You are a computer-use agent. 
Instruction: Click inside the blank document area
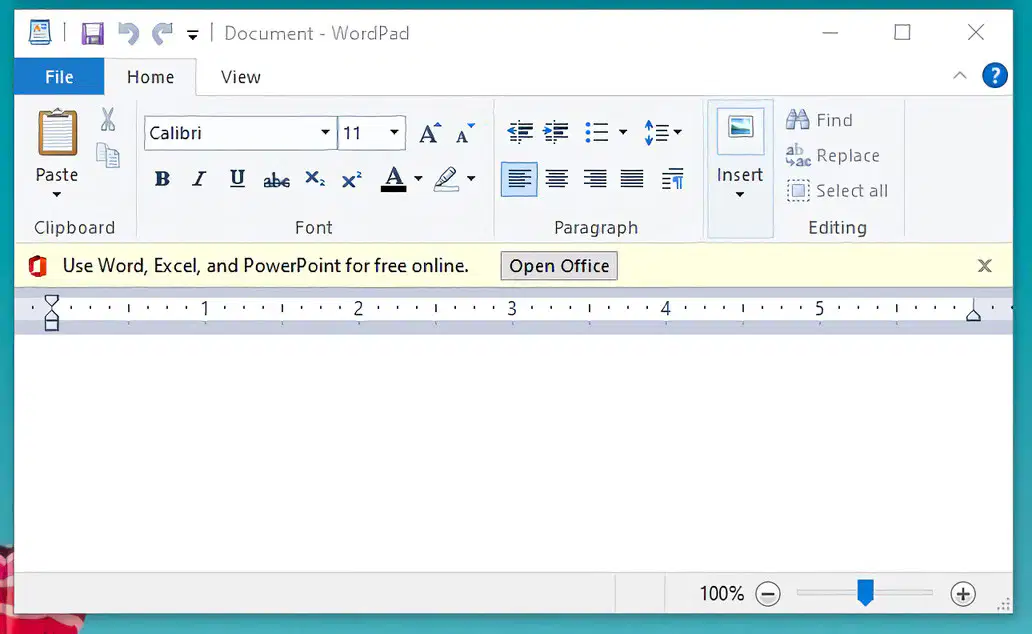pos(513,452)
